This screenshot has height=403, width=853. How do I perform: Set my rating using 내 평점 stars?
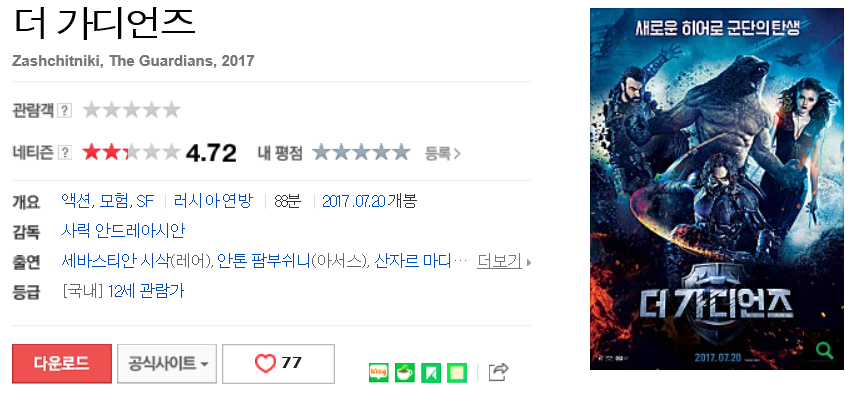tap(361, 153)
